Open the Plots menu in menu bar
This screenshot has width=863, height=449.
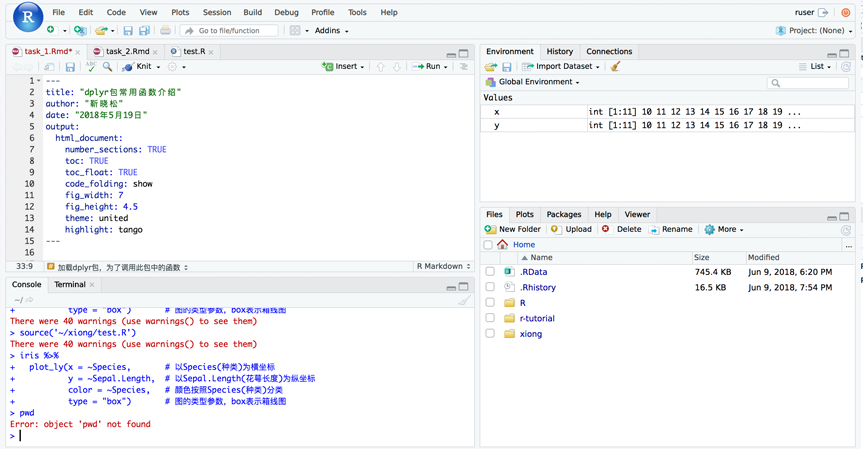point(180,12)
